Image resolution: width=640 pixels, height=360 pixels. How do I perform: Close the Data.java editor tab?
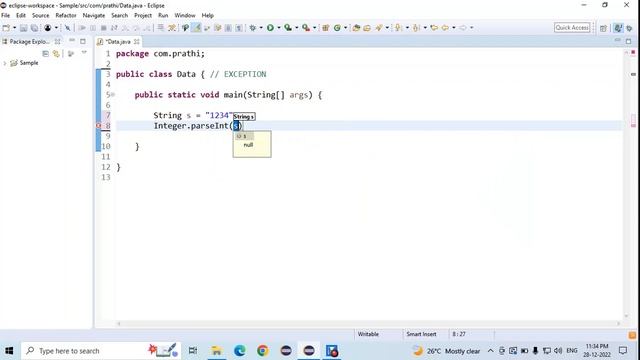point(136,42)
